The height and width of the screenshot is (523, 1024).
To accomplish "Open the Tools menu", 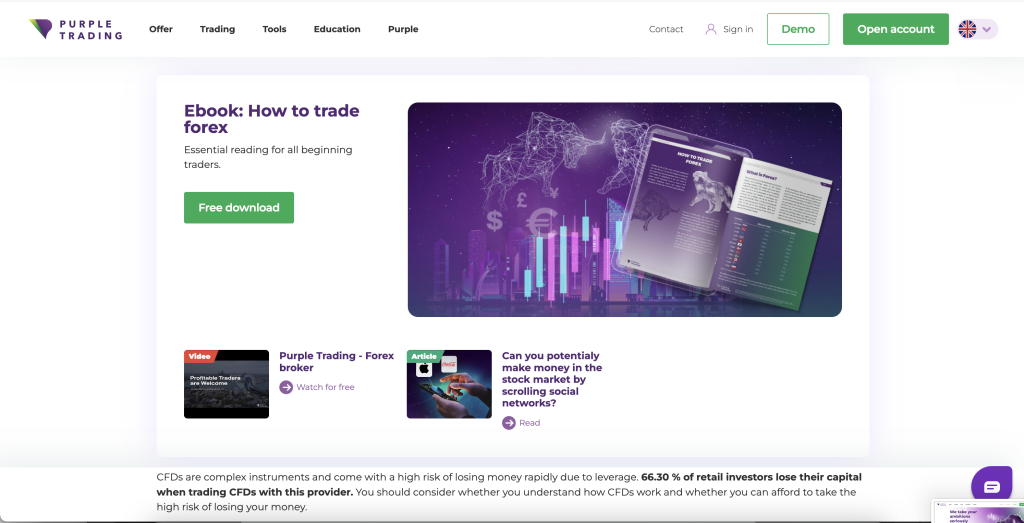I will (274, 29).
